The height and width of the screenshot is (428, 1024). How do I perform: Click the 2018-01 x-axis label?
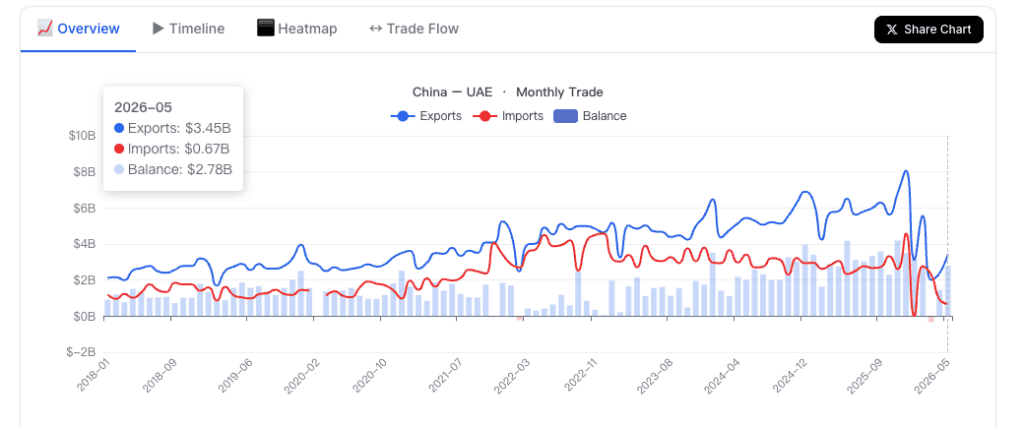pos(91,373)
